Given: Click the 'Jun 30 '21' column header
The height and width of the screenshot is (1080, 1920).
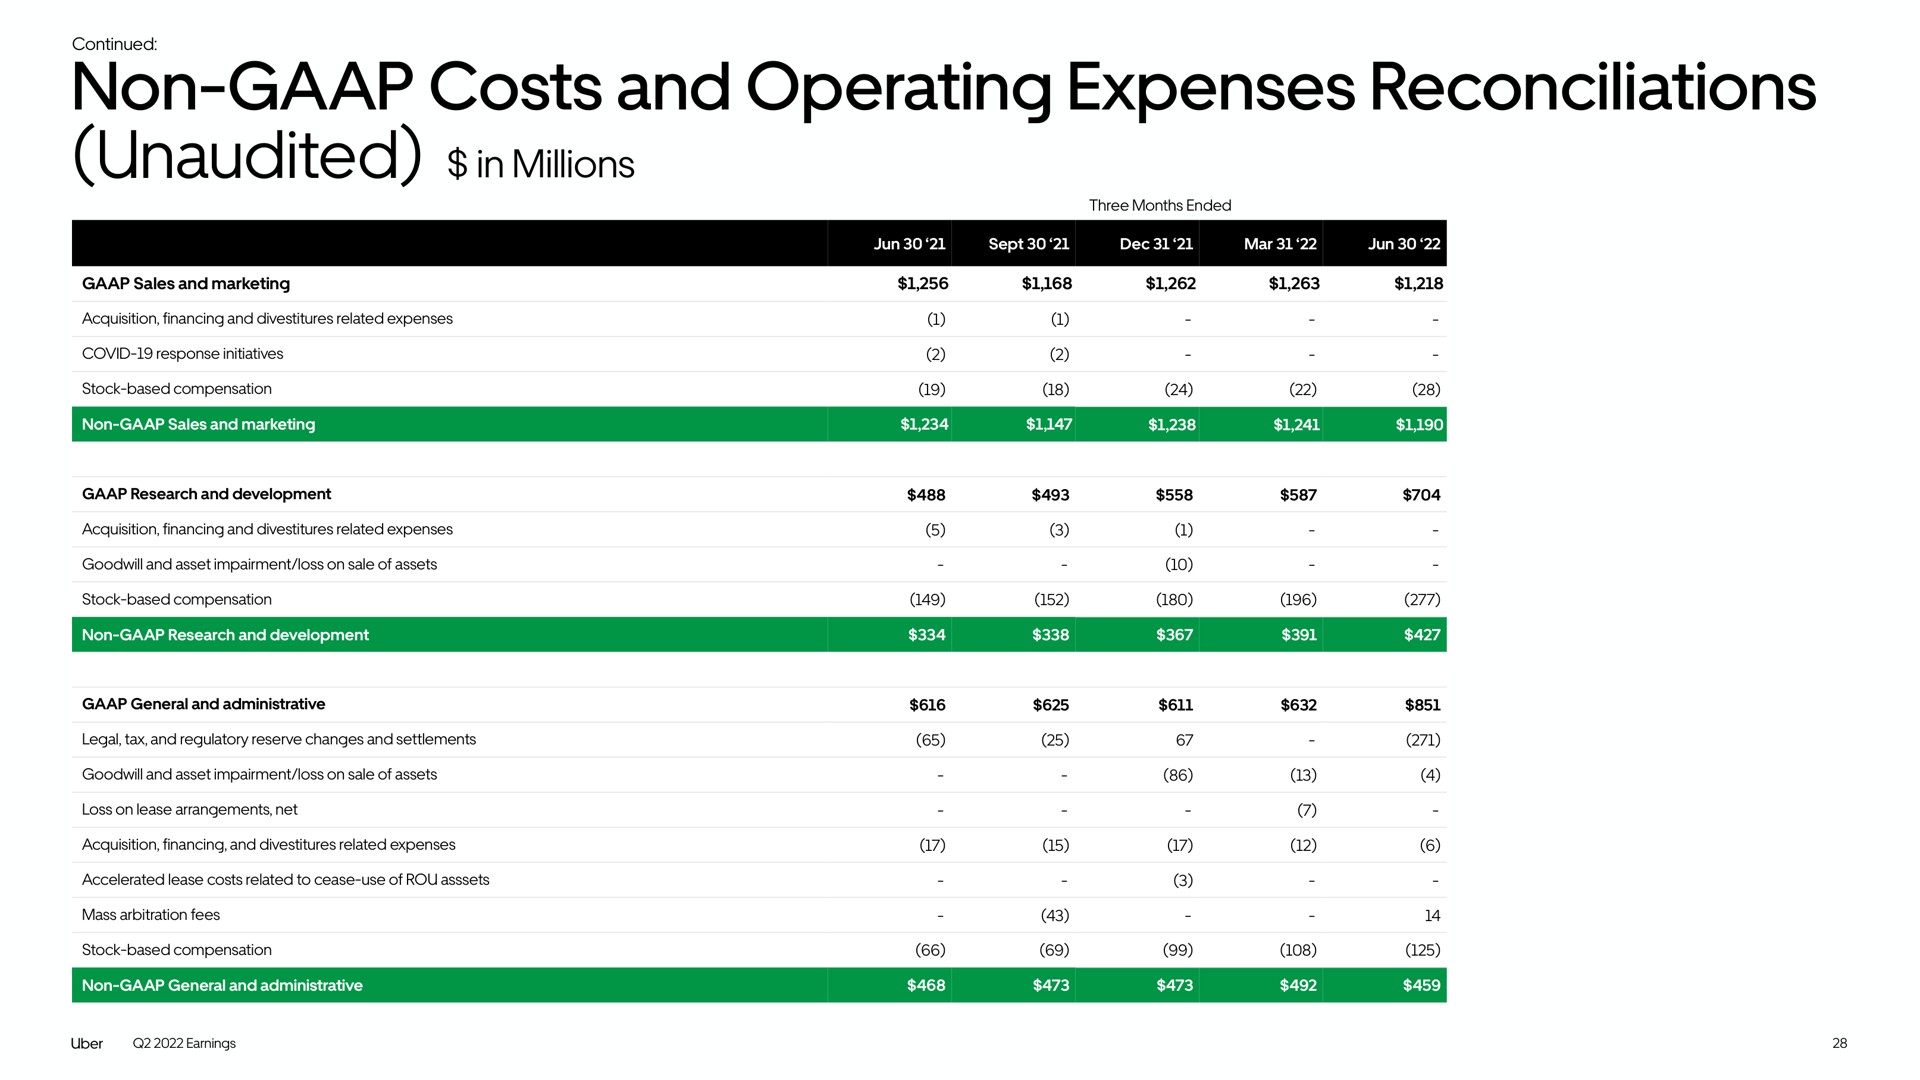Looking at the screenshot, I should [x=909, y=244].
